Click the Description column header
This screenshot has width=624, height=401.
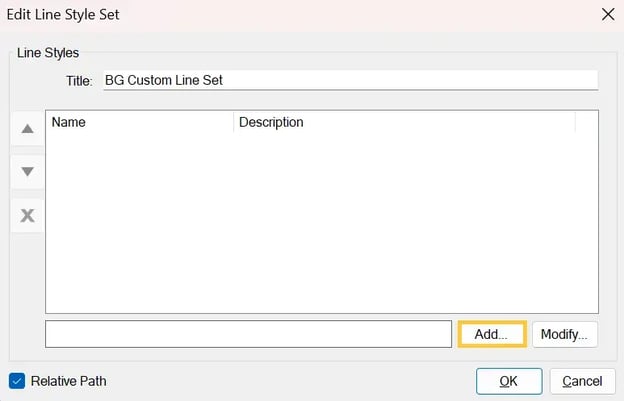click(404, 122)
